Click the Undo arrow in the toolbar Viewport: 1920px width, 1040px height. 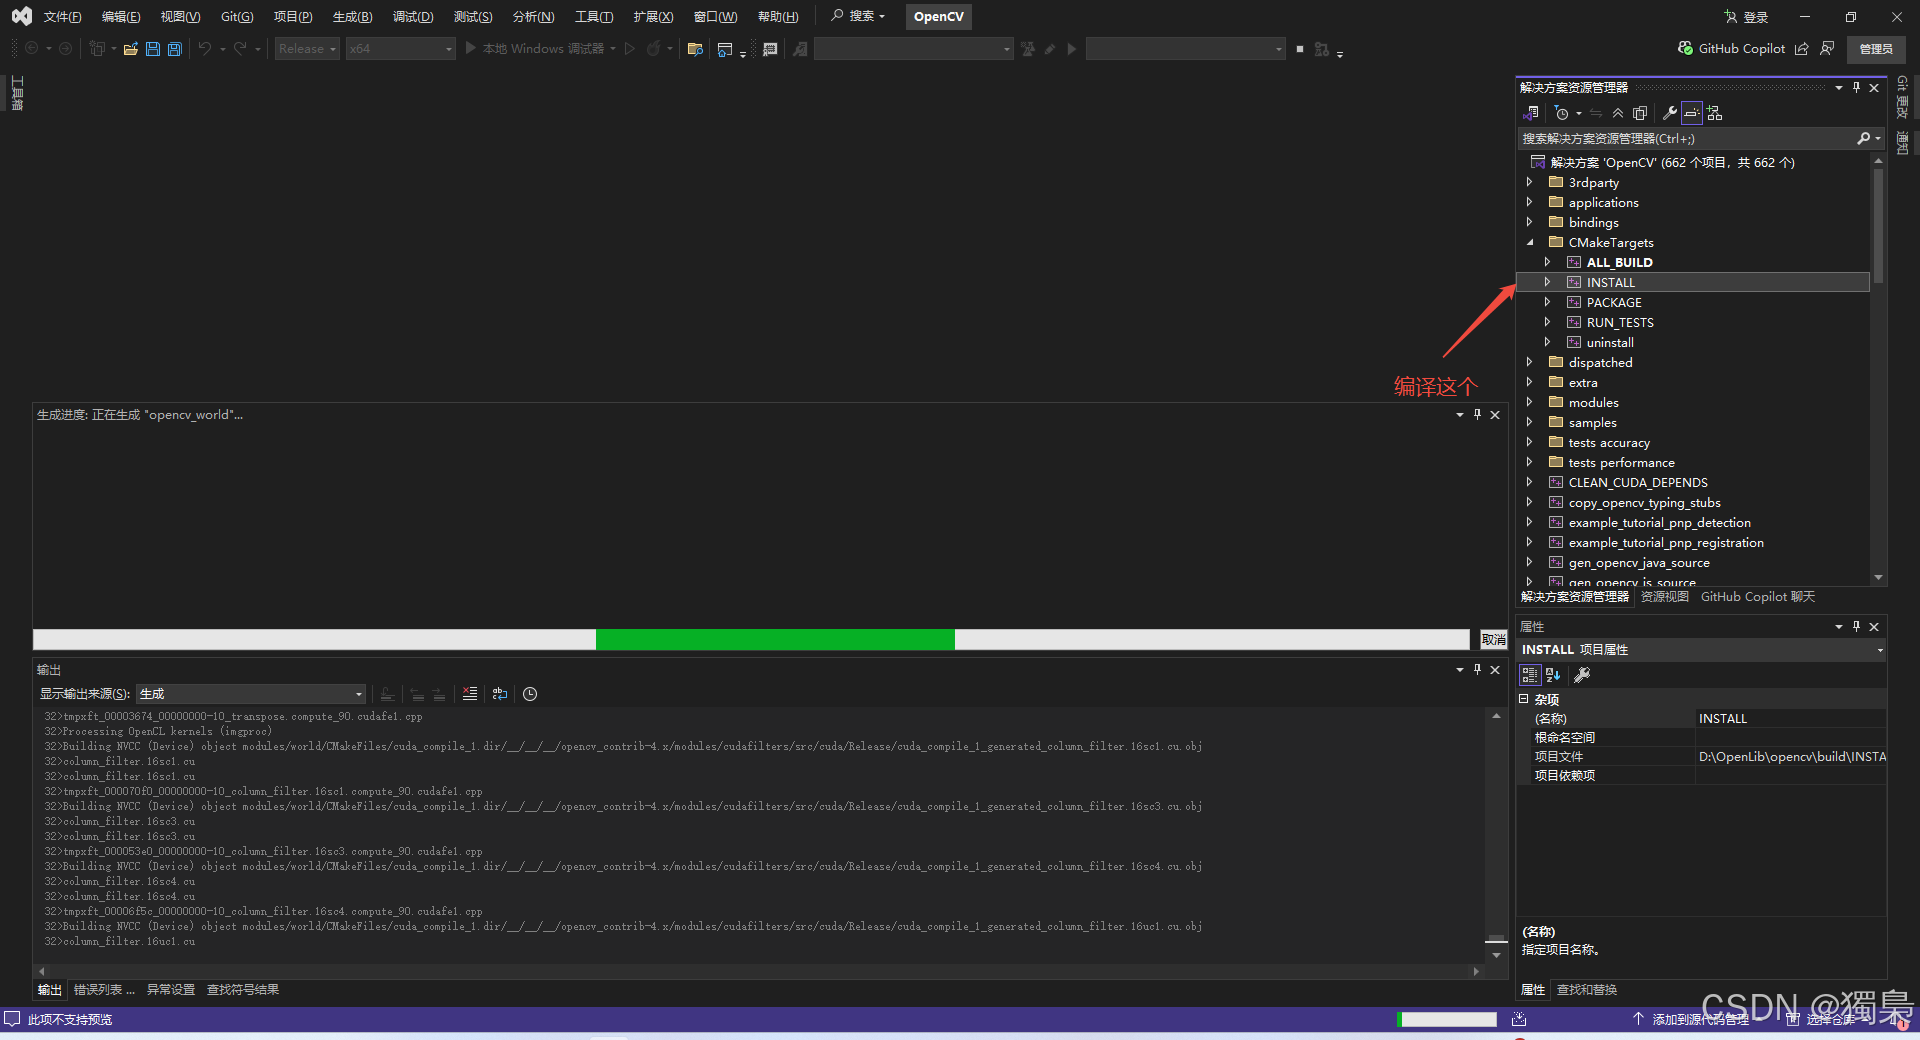tap(205, 49)
